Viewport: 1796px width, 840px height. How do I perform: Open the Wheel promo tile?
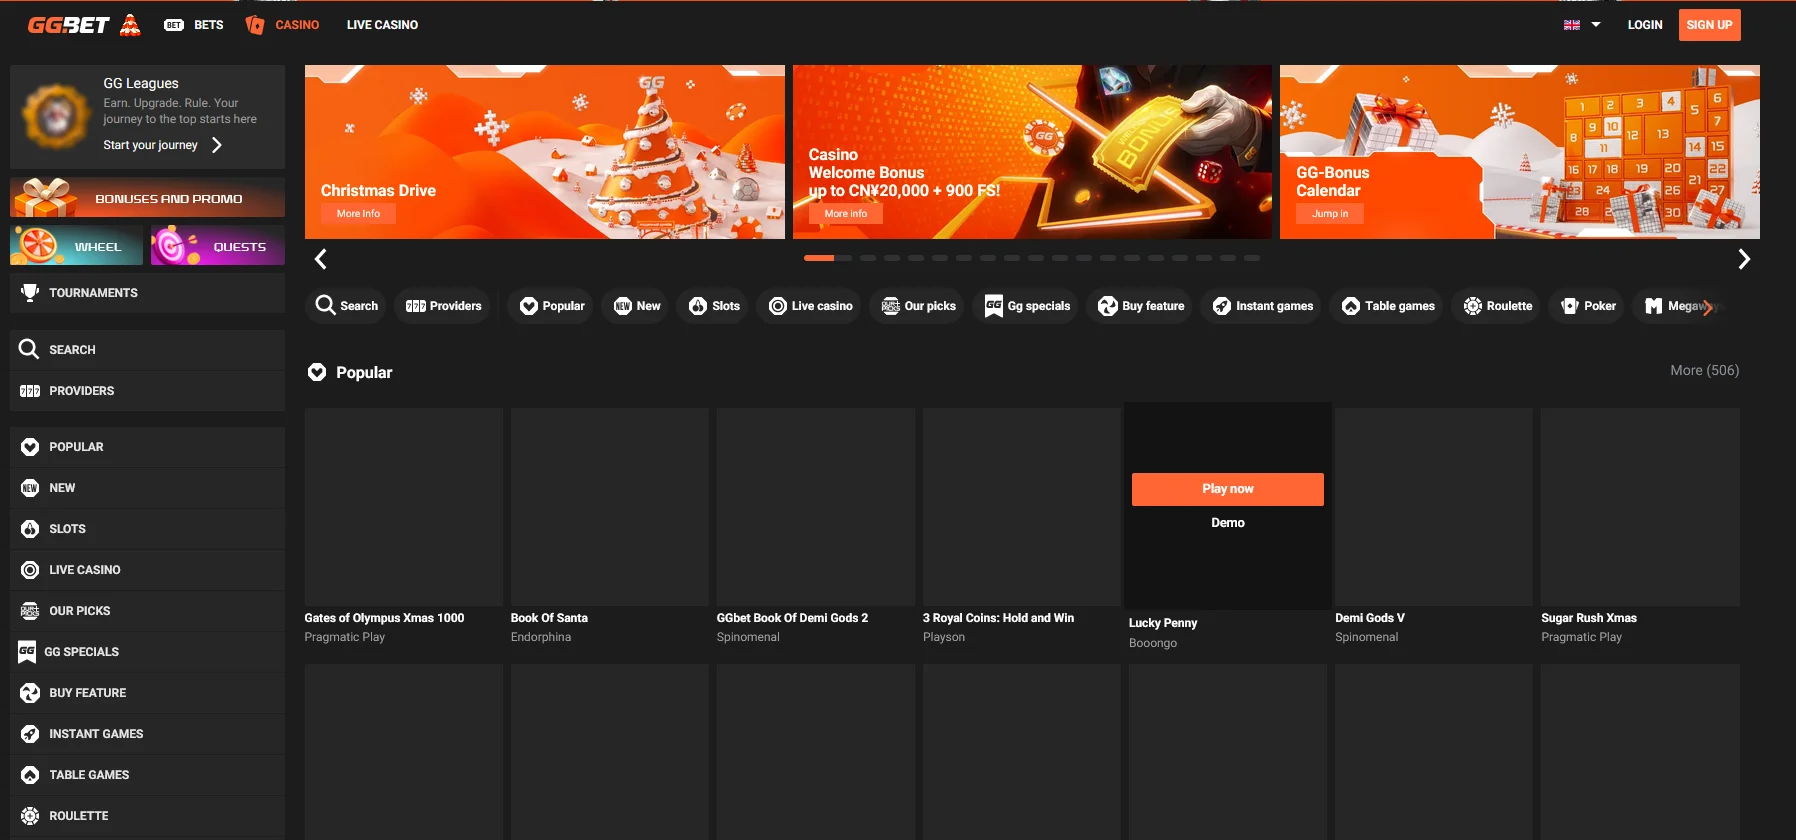(77, 246)
